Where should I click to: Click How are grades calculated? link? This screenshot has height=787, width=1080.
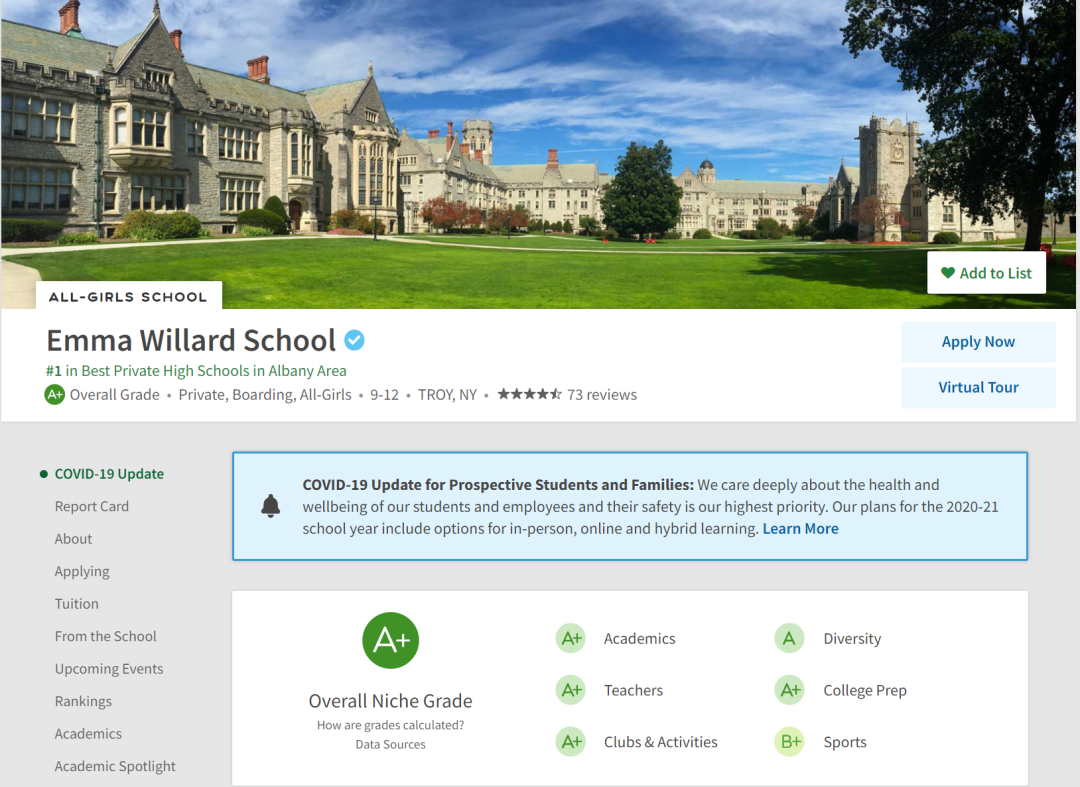pyautogui.click(x=391, y=725)
